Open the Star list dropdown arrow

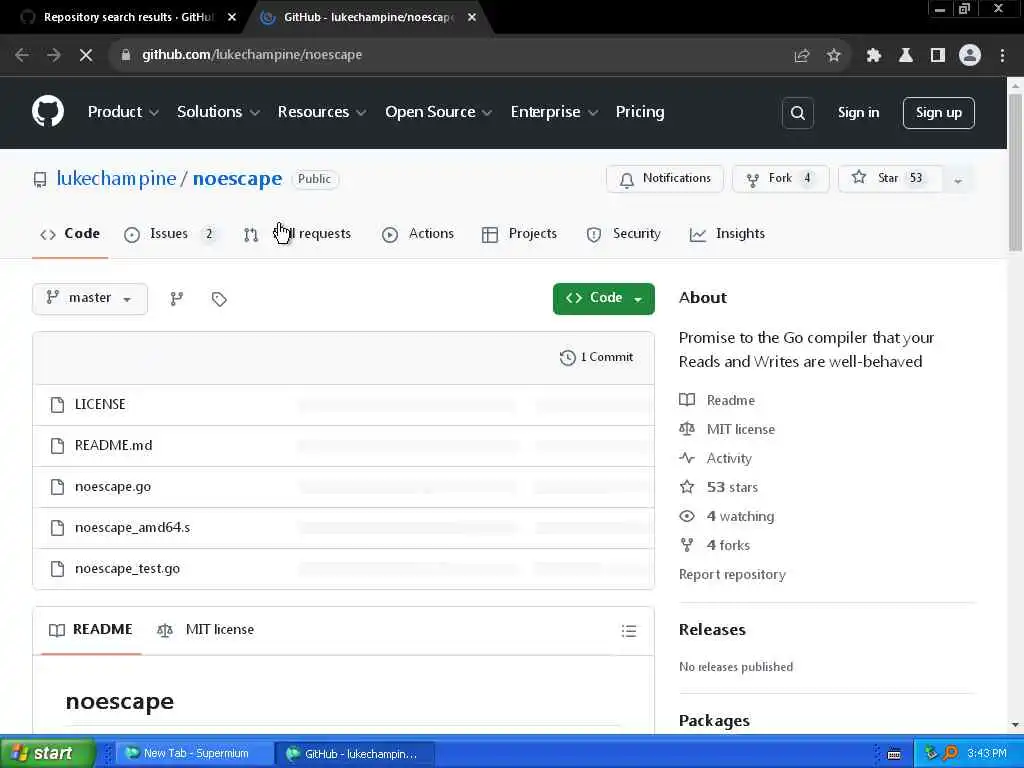point(958,180)
